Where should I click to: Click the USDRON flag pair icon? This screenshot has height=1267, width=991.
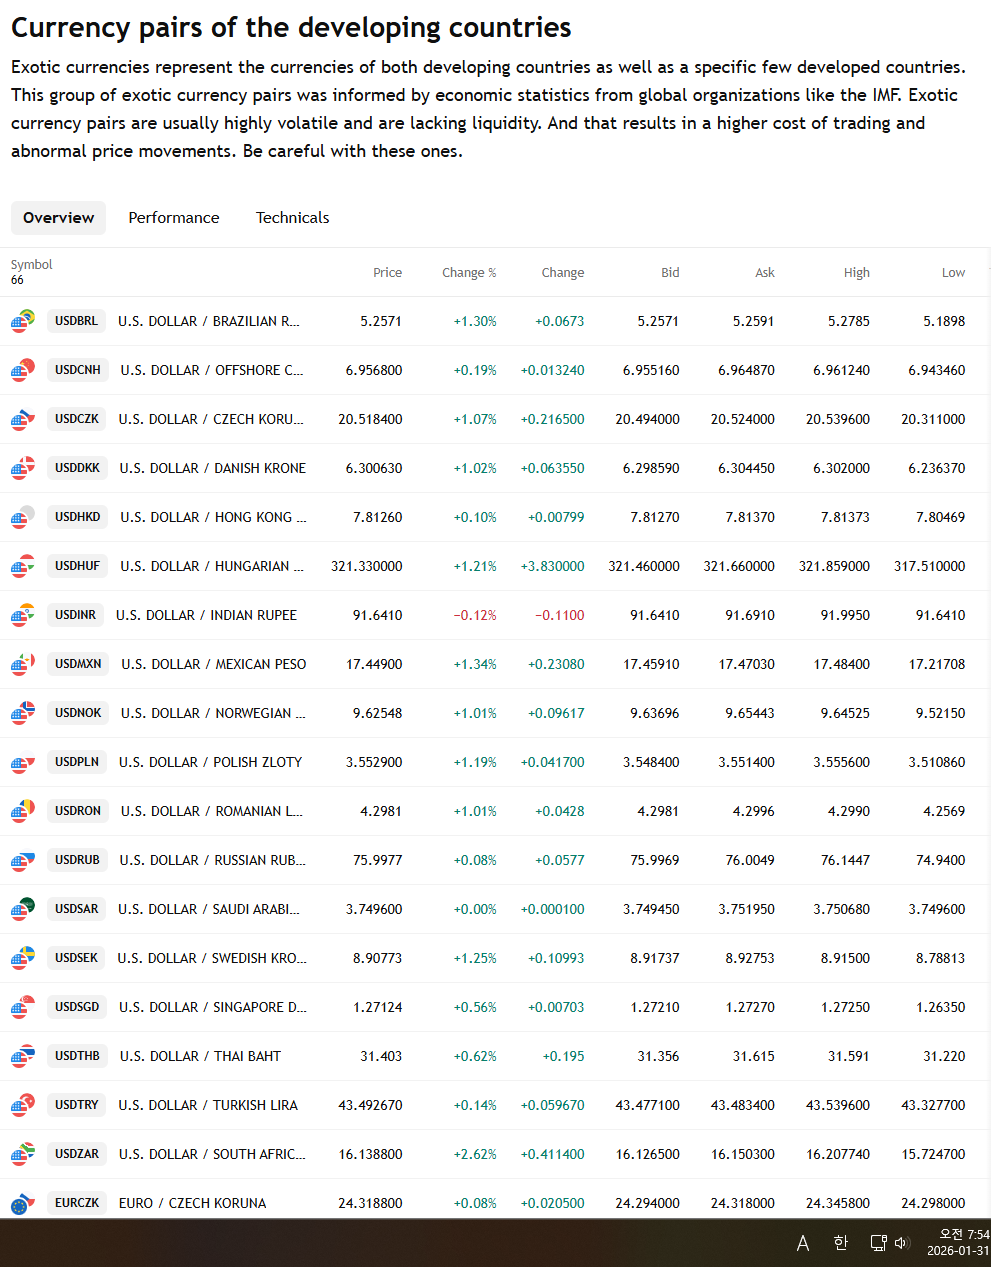[x=23, y=811]
